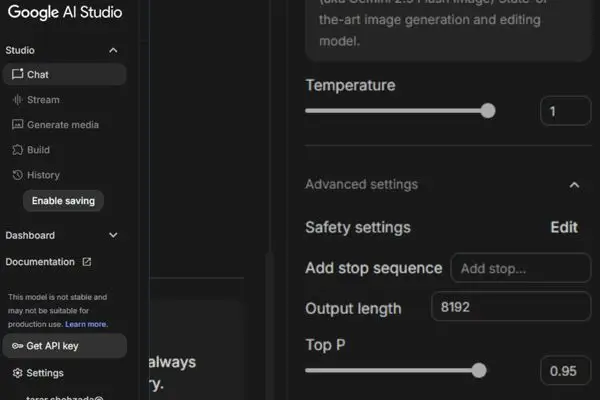Click the Enable saving button
Screen dimensions: 600x400
[x=64, y=201]
